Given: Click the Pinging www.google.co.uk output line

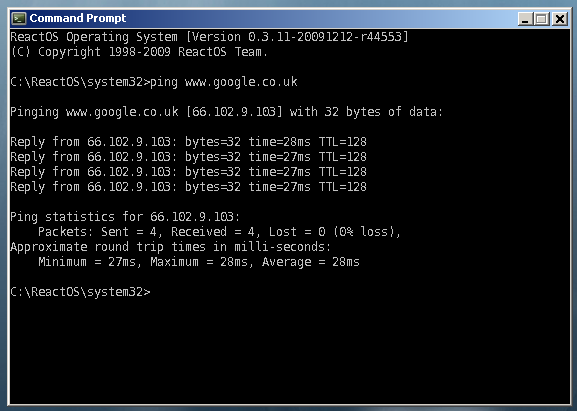Looking at the screenshot, I should (x=226, y=112).
